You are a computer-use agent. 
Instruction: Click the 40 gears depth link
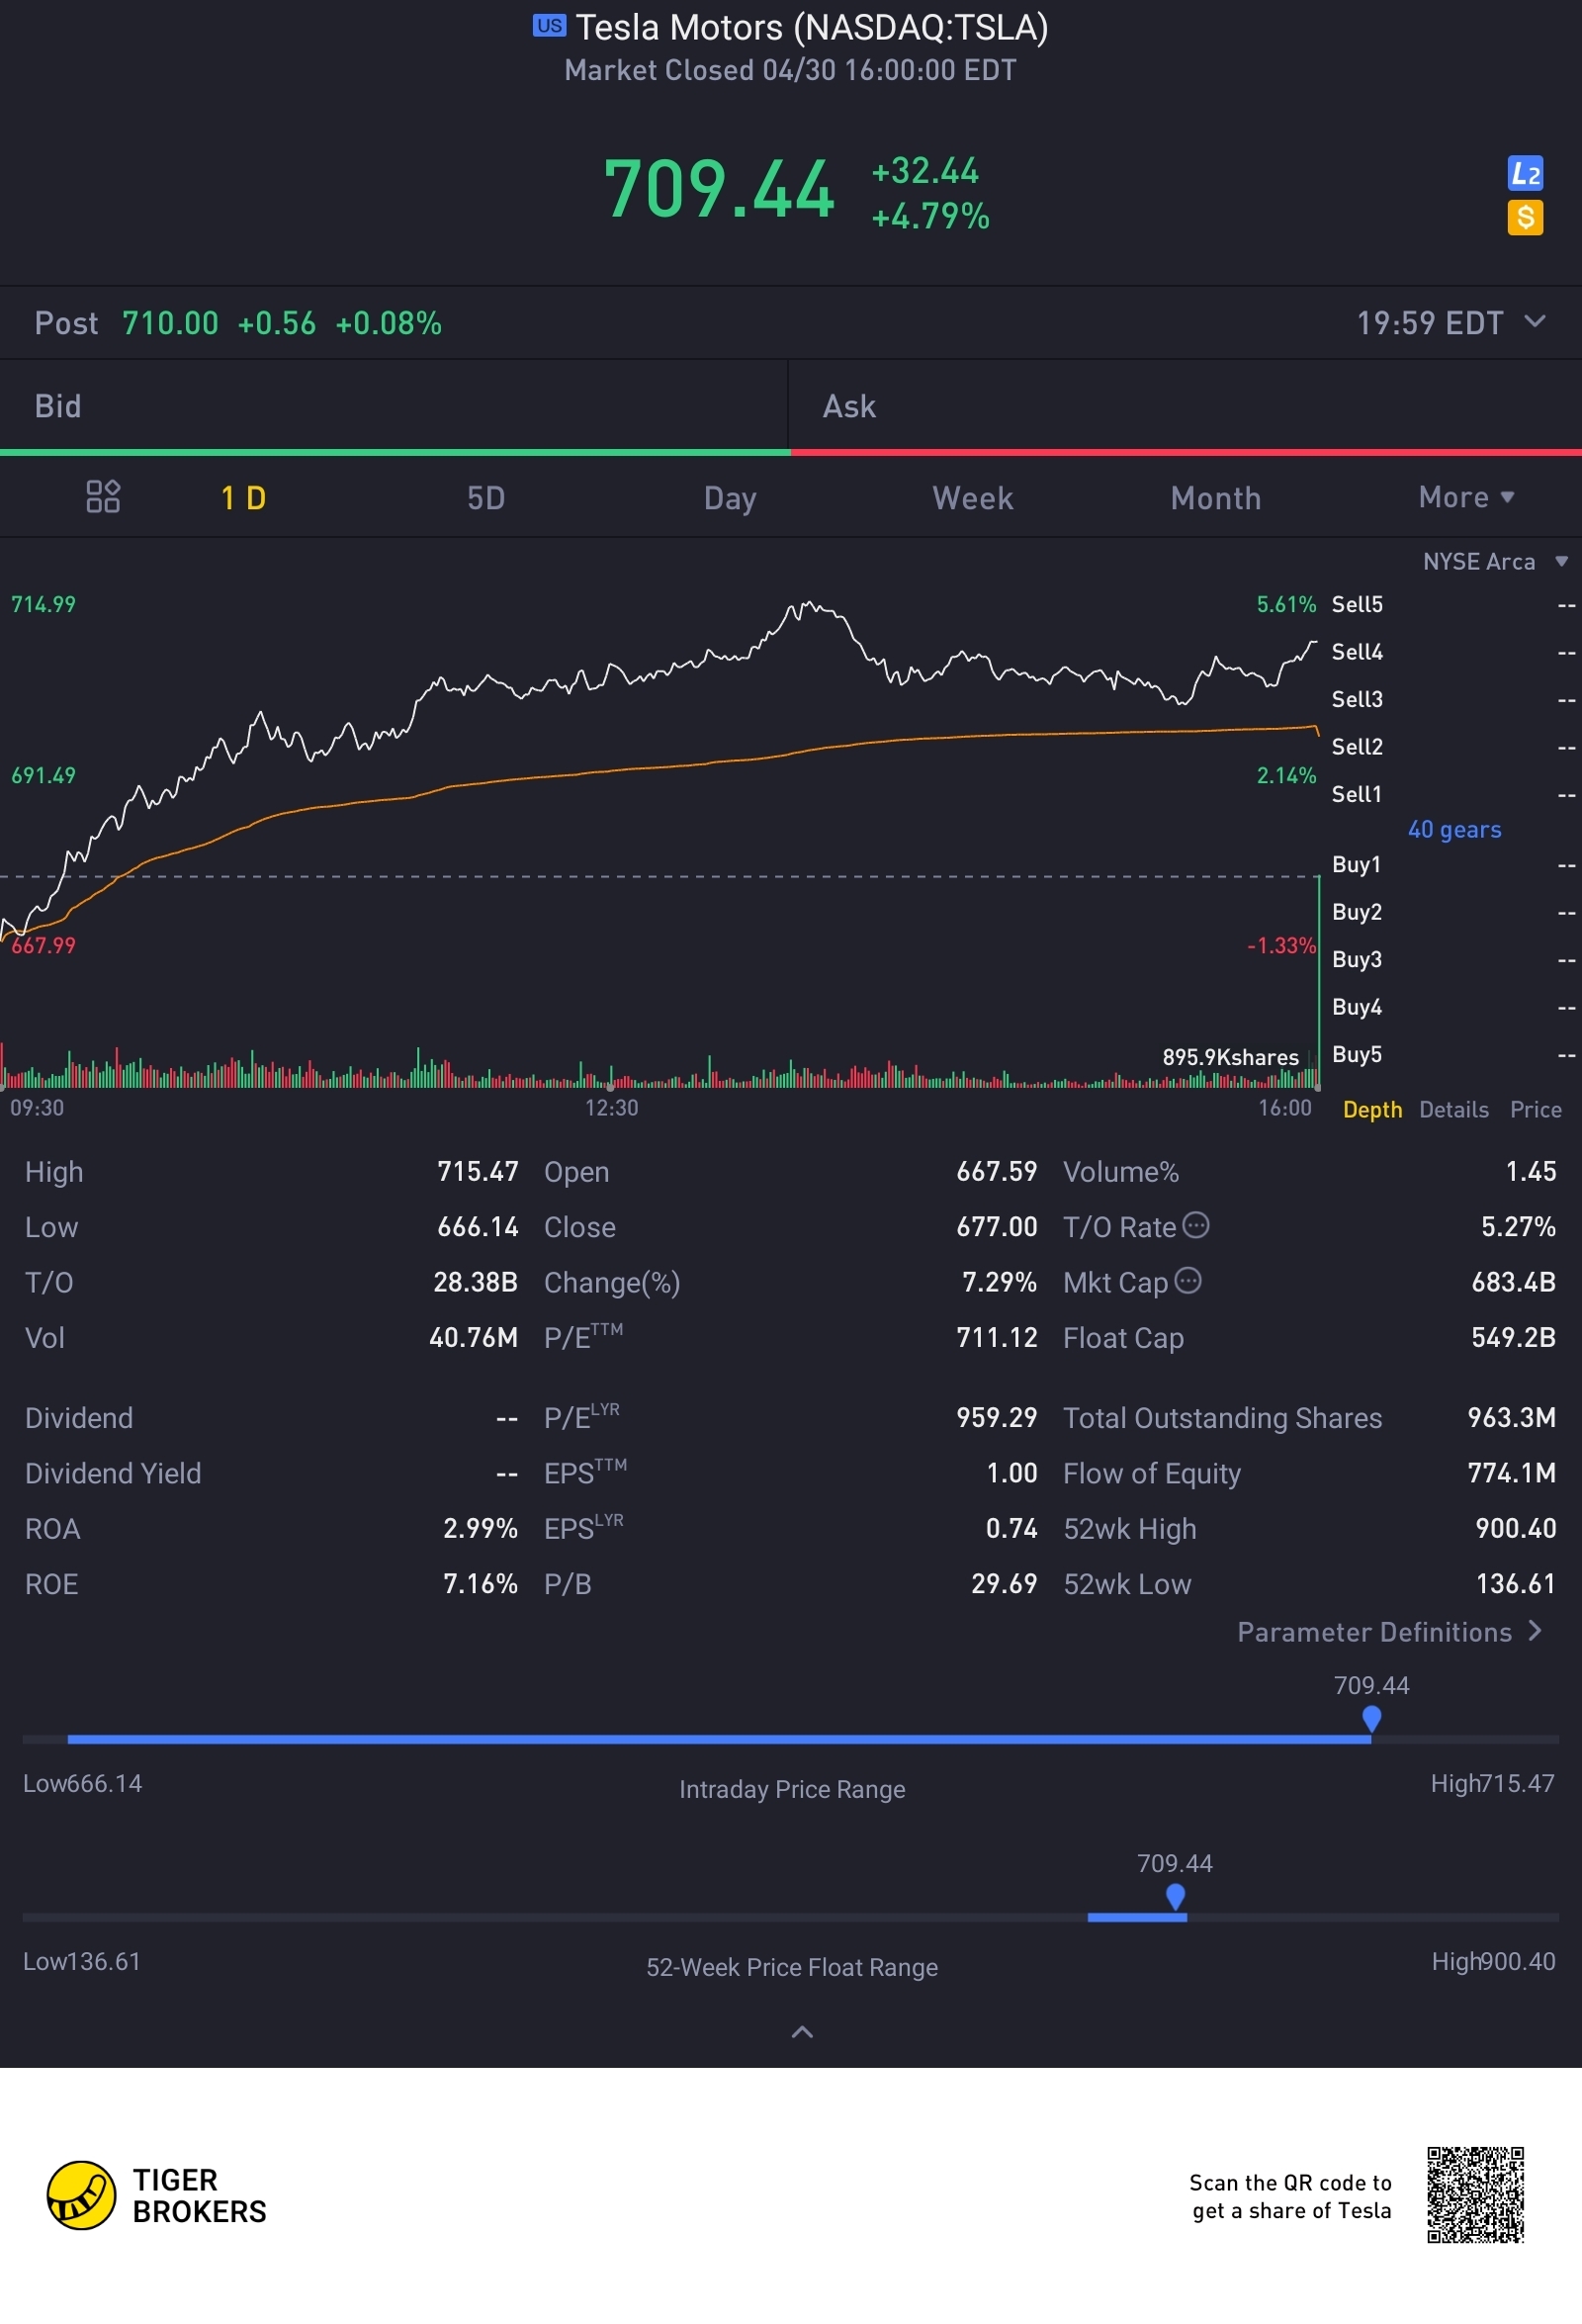[x=1454, y=829]
